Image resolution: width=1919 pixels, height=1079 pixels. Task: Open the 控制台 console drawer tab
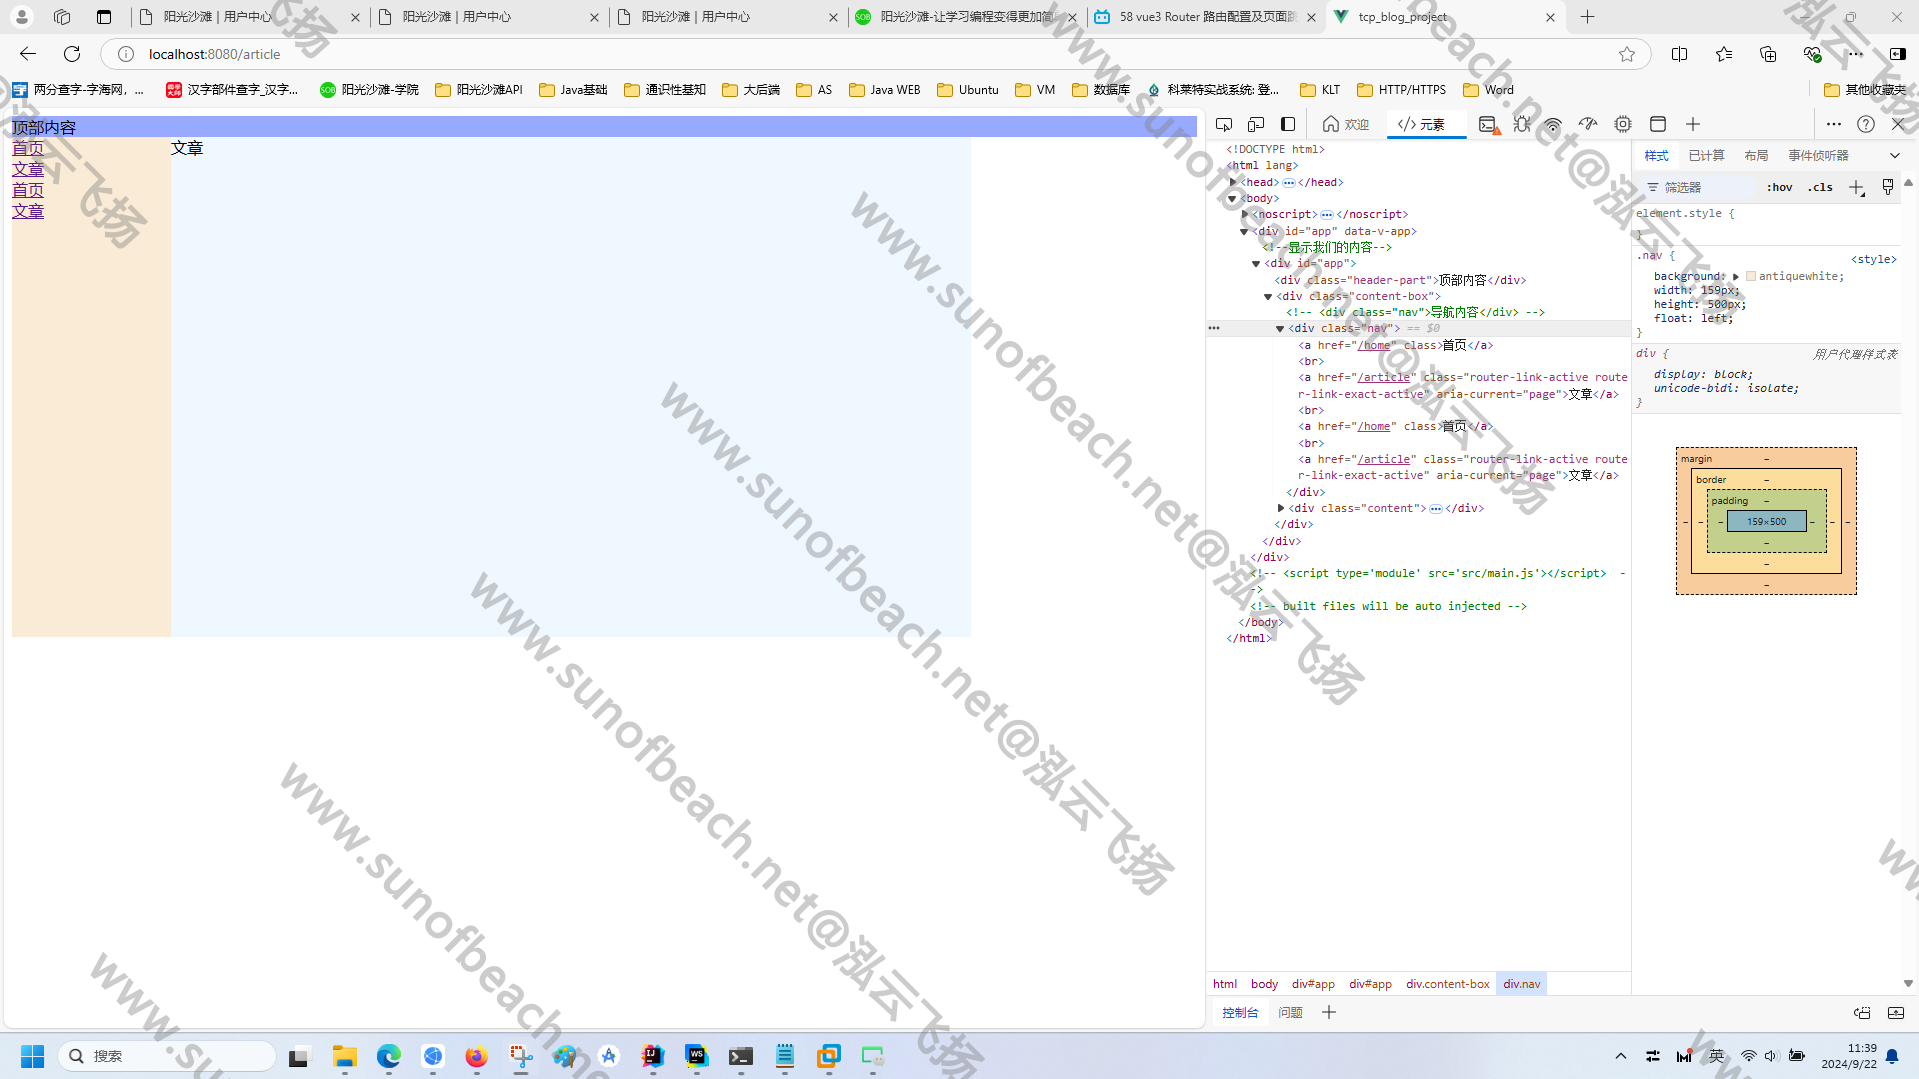pos(1240,1013)
